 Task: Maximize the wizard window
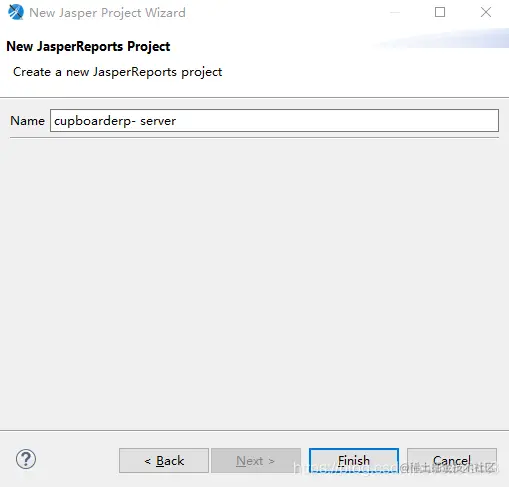click(x=440, y=12)
